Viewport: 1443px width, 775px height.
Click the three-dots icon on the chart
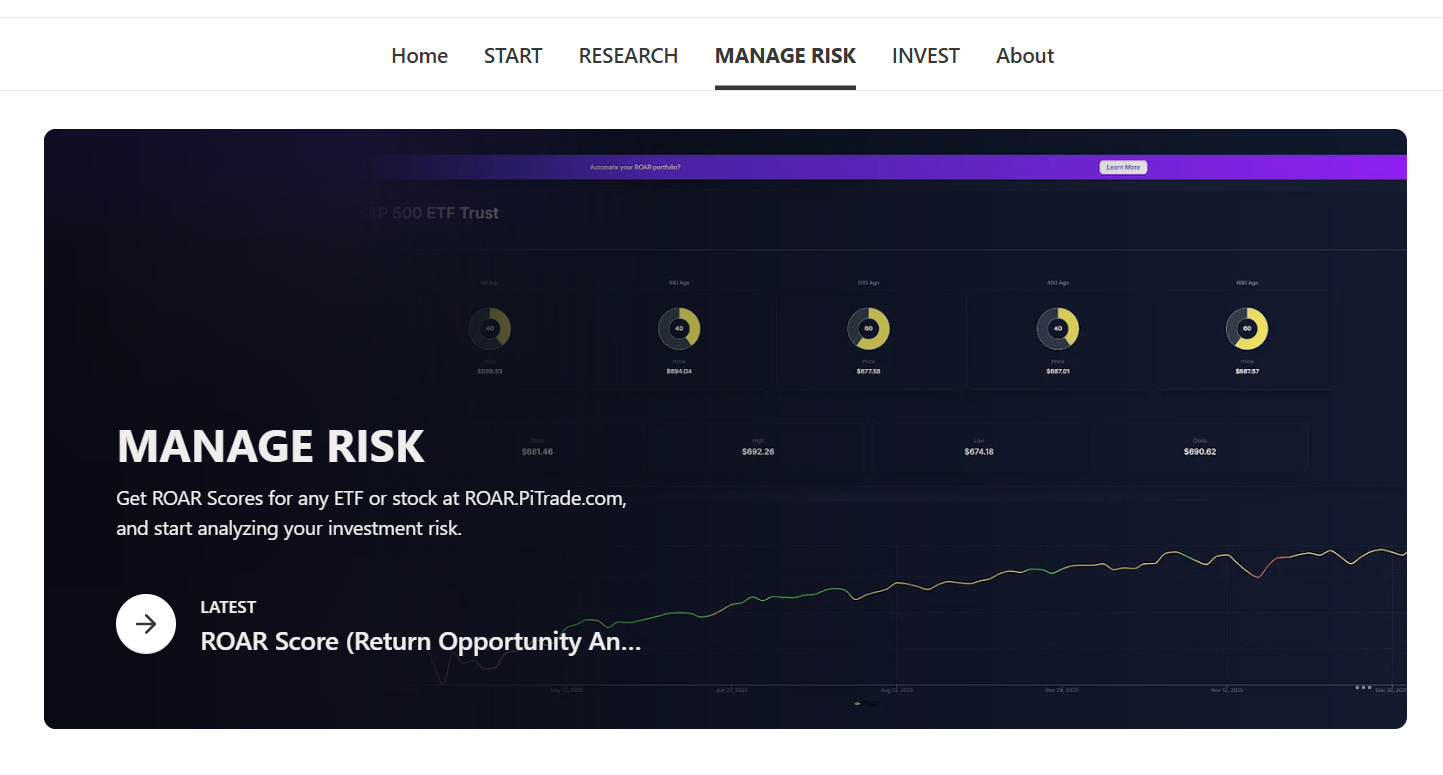click(x=1363, y=687)
